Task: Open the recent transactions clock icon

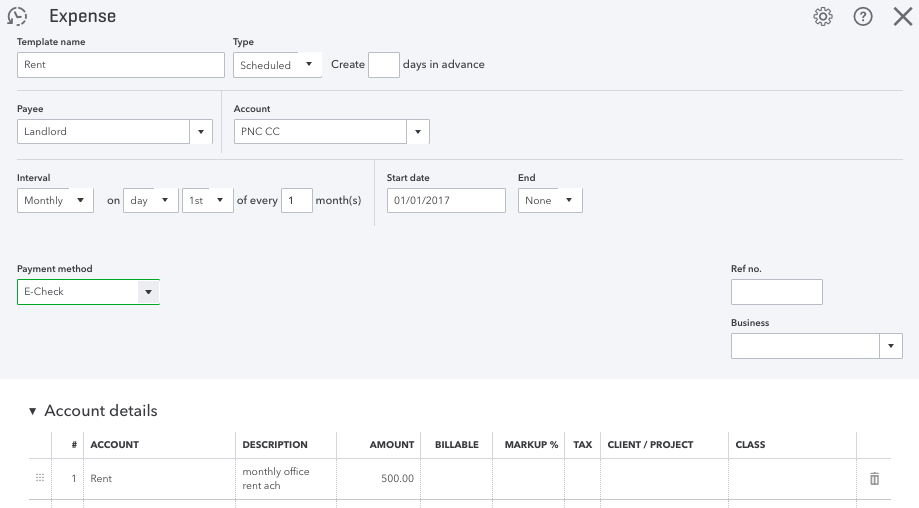Action: tap(17, 16)
